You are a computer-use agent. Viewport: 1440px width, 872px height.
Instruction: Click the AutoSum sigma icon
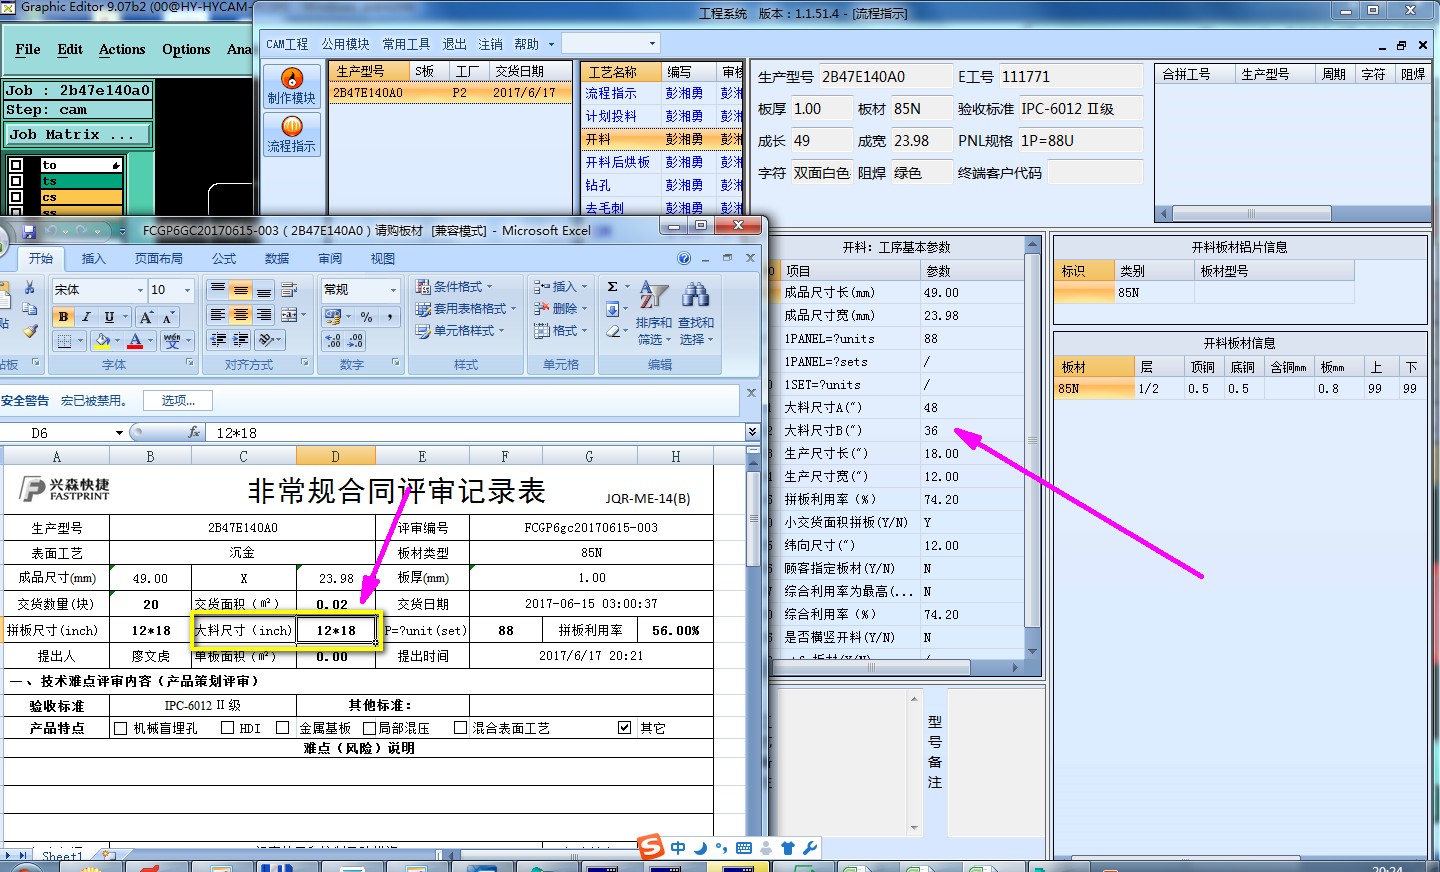click(x=612, y=287)
